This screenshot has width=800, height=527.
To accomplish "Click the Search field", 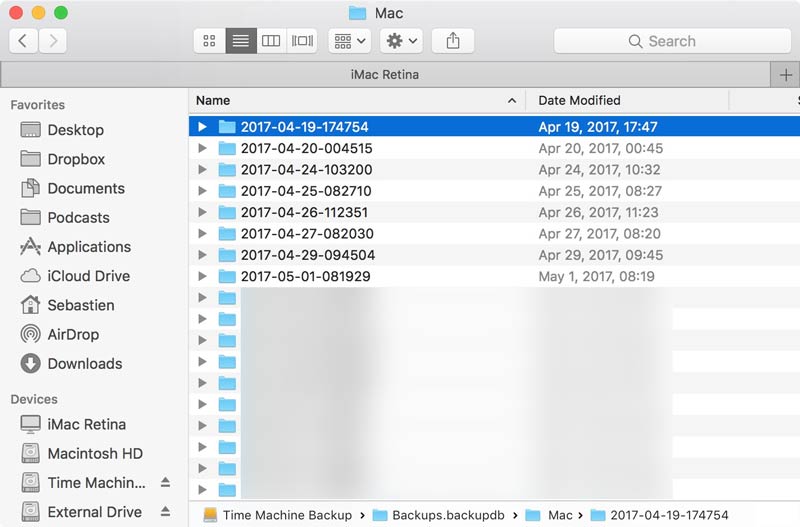I will click(672, 41).
